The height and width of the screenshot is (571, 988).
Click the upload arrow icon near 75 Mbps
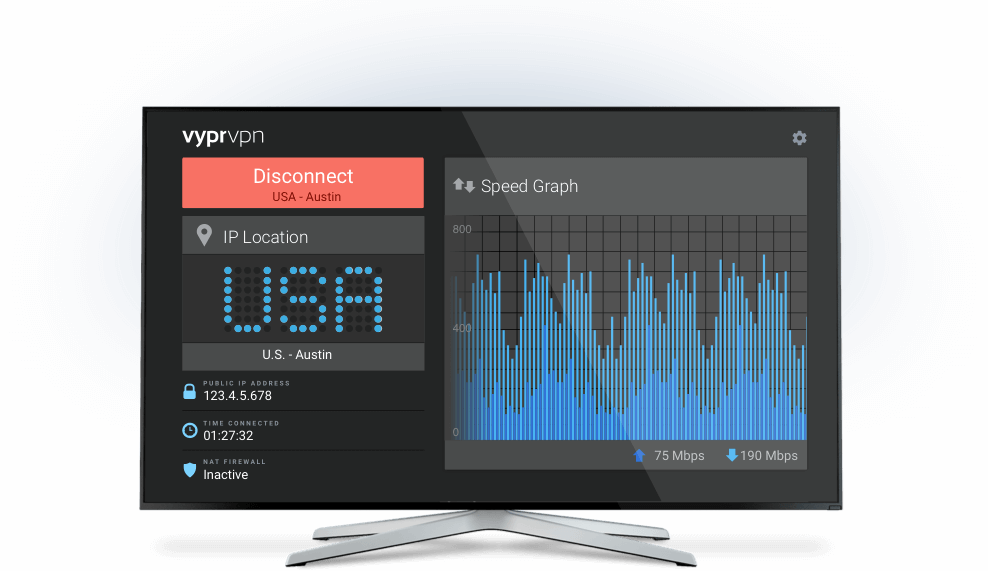coord(639,456)
